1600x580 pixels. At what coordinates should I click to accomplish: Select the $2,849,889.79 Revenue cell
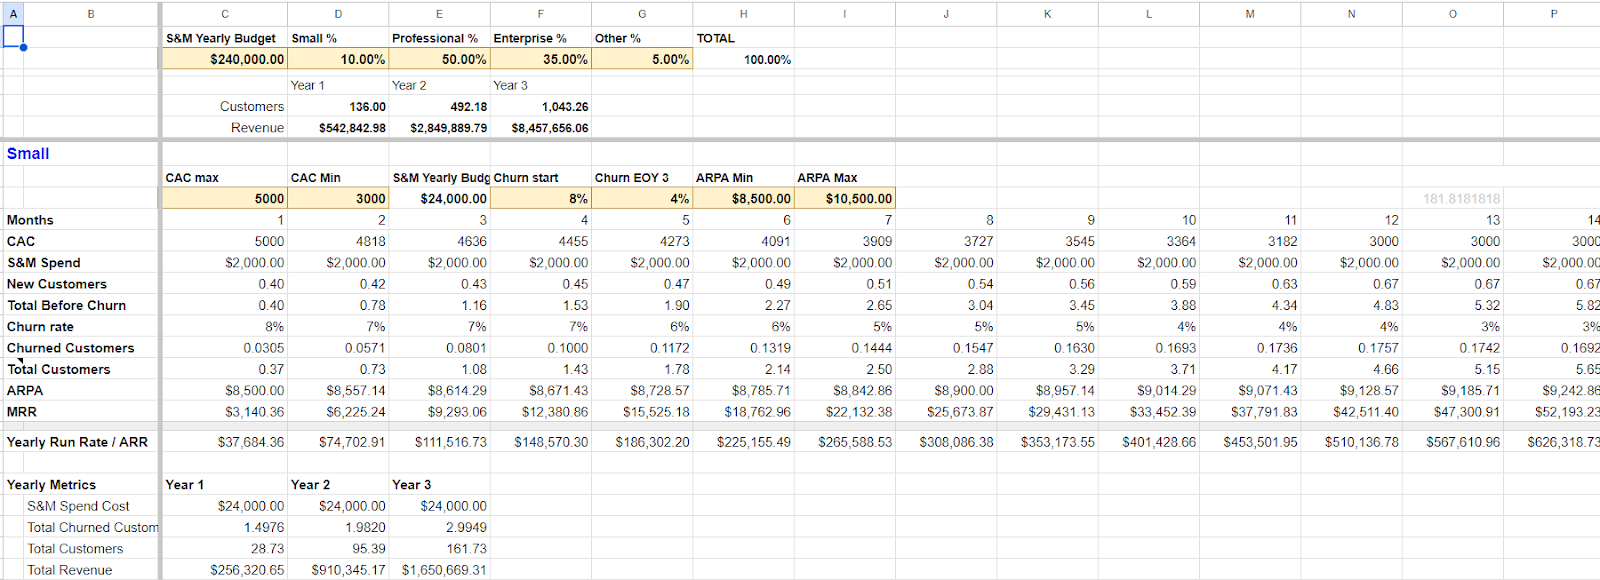(x=439, y=128)
